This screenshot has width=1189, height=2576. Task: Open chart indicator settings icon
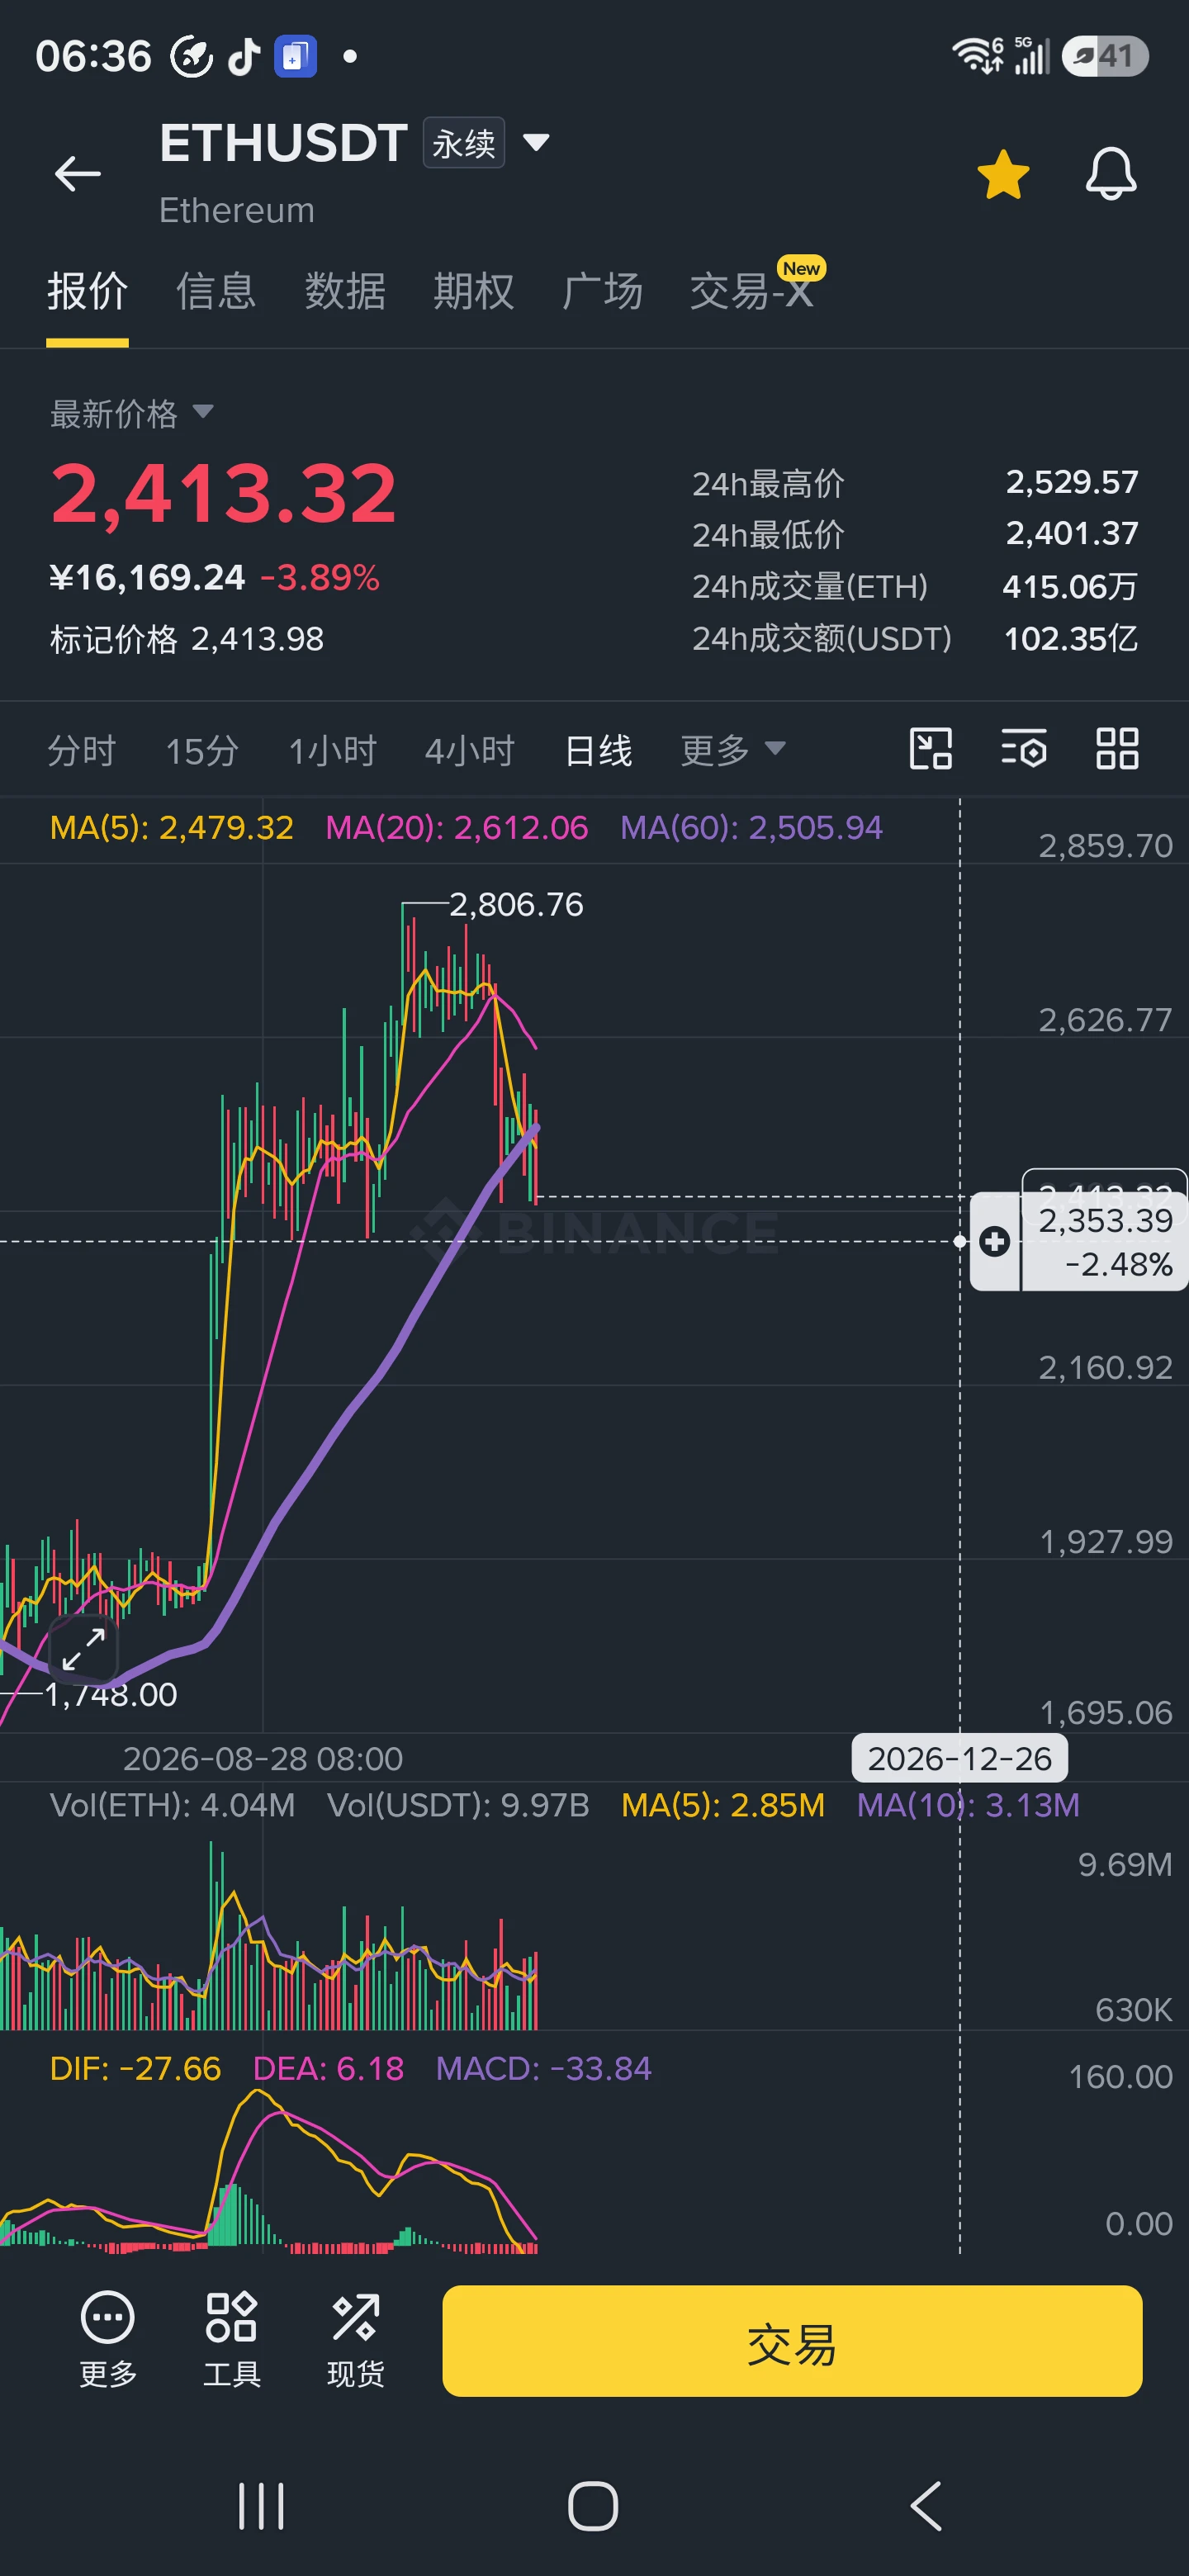(x=1024, y=749)
